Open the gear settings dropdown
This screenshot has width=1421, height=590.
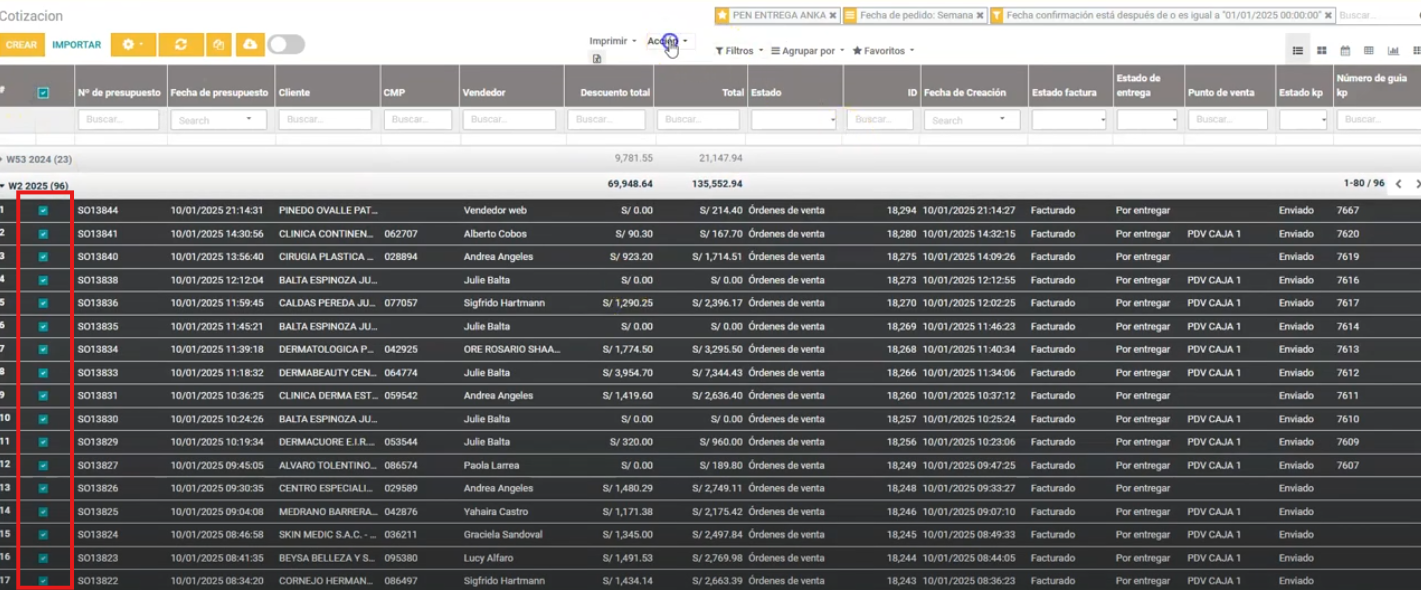coord(132,45)
